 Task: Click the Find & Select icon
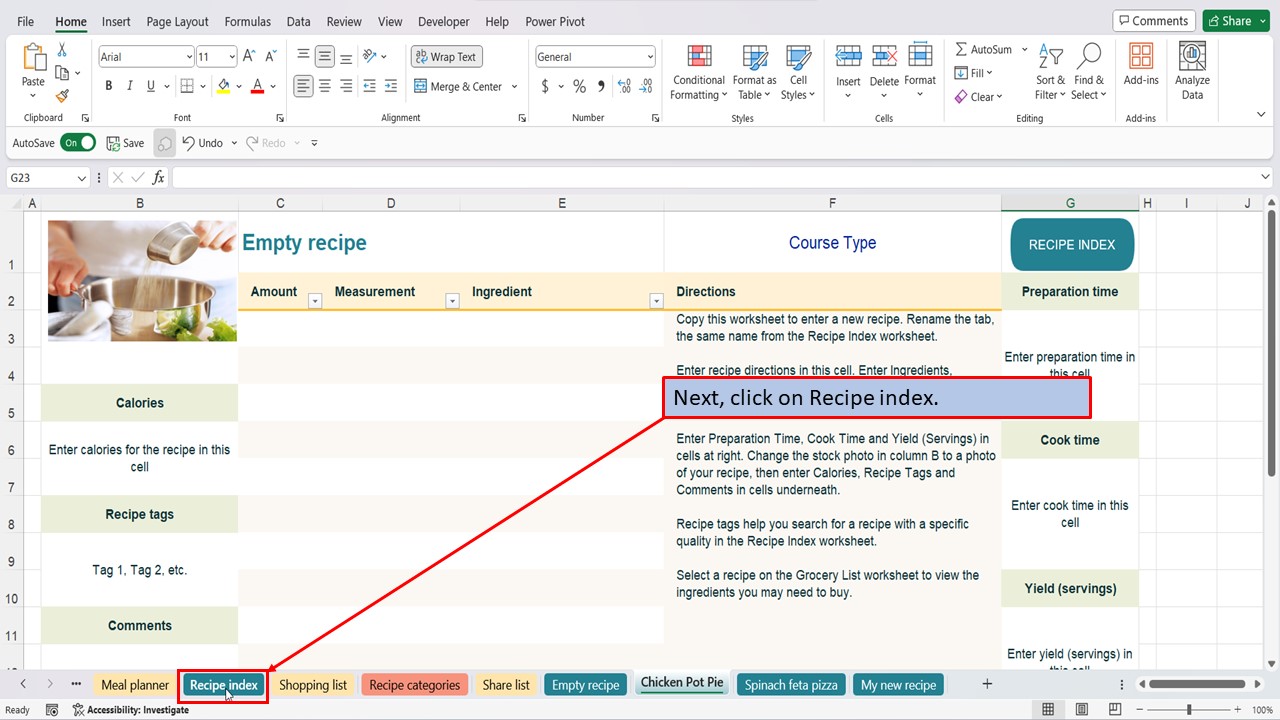coord(1089,70)
